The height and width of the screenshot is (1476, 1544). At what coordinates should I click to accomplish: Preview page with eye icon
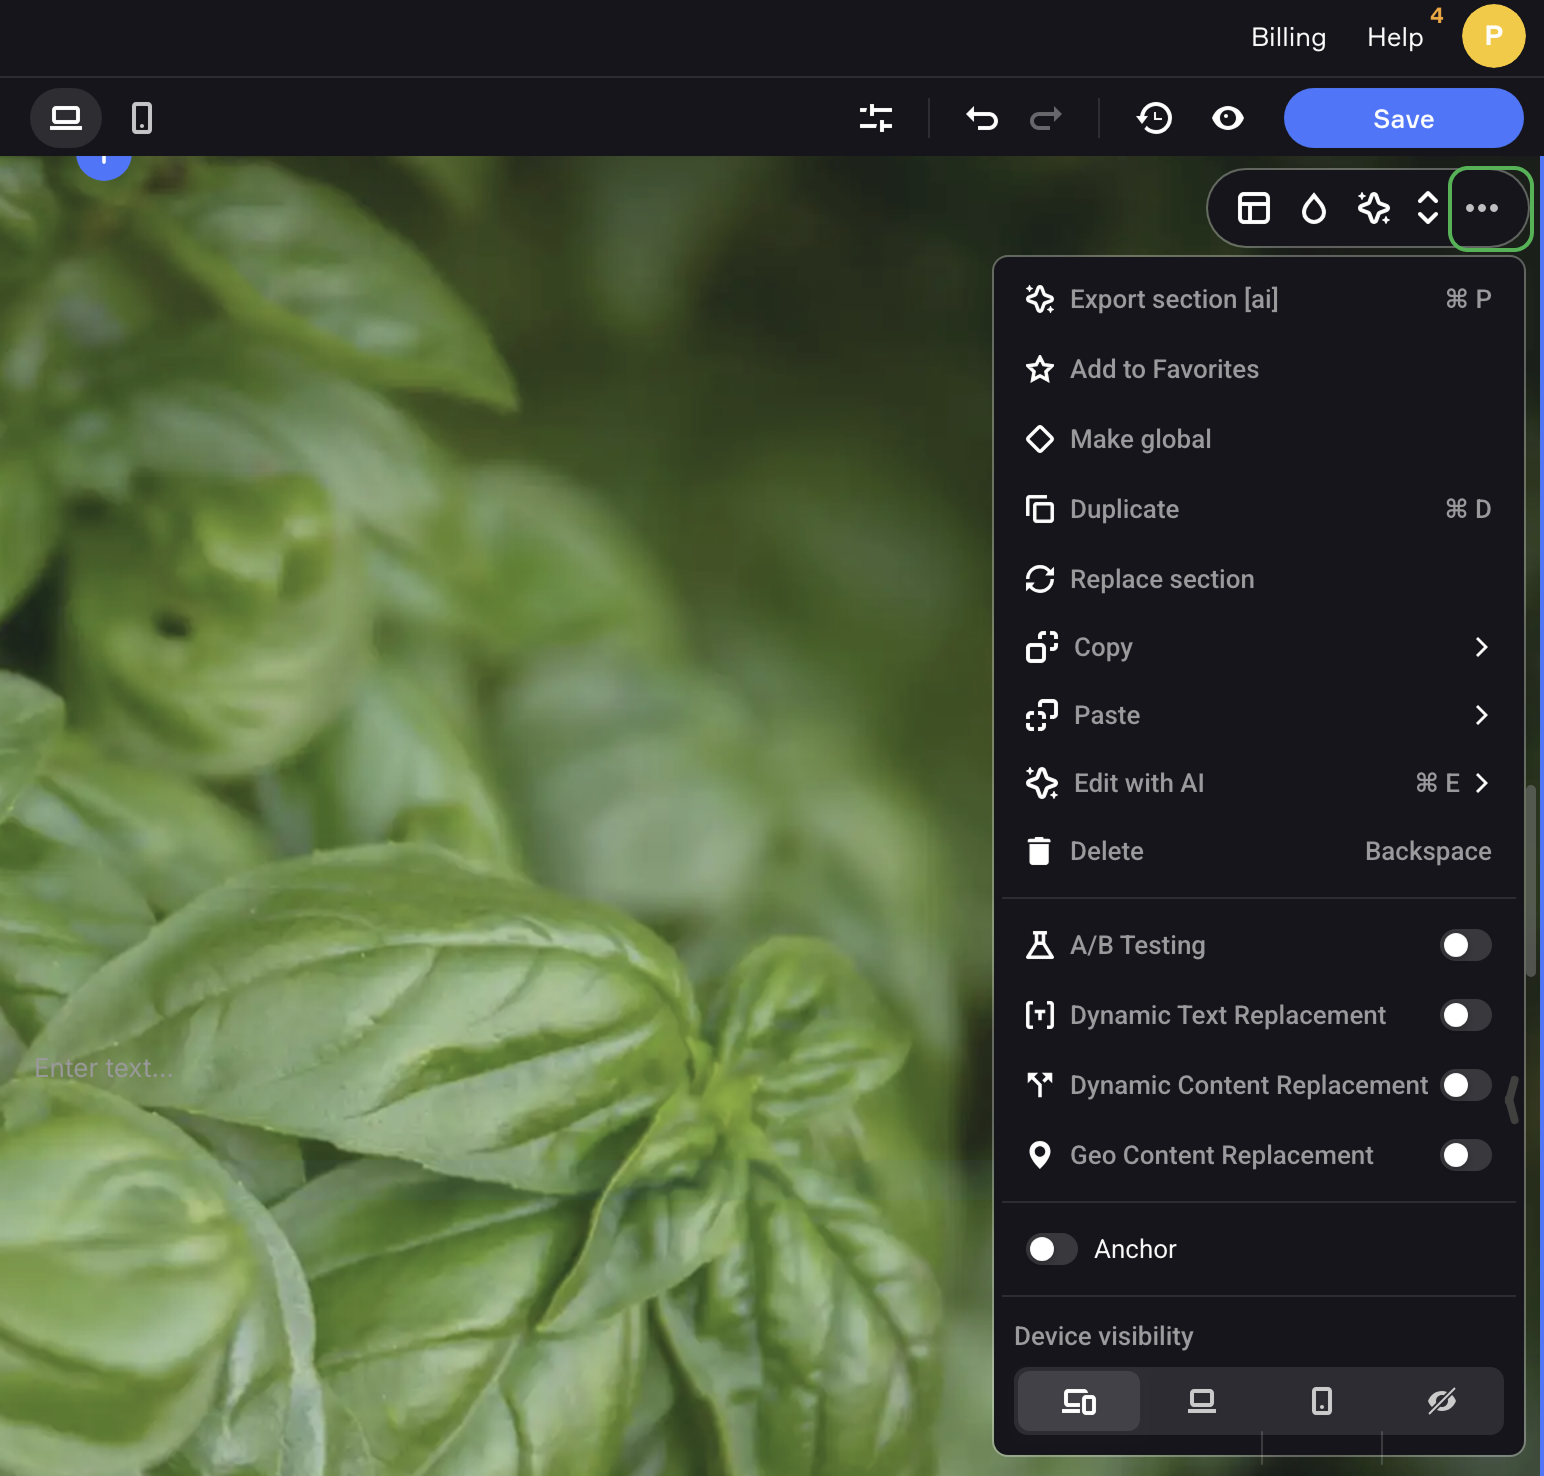click(x=1227, y=118)
